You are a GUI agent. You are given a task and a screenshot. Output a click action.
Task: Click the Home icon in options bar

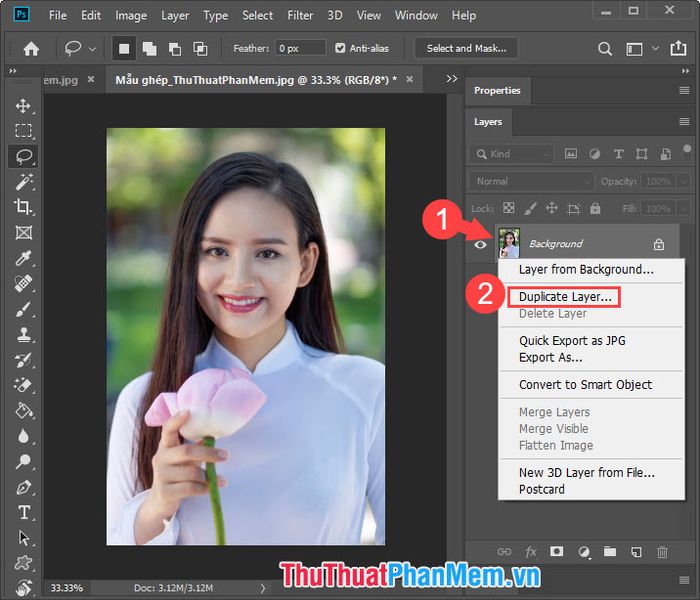pos(31,48)
